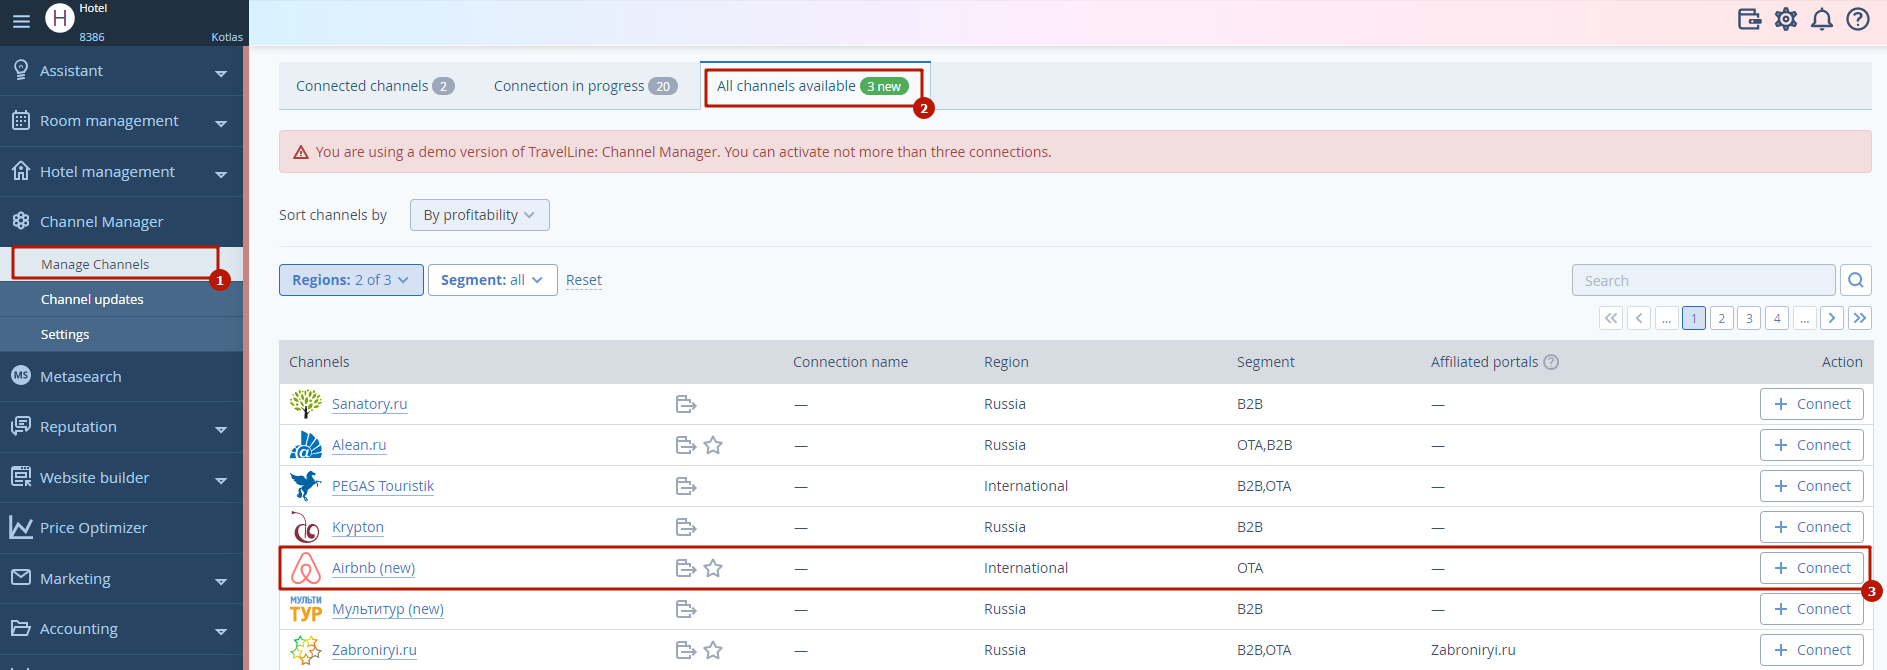
Task: Open the Airbnb (new) channel link
Action: (x=373, y=568)
